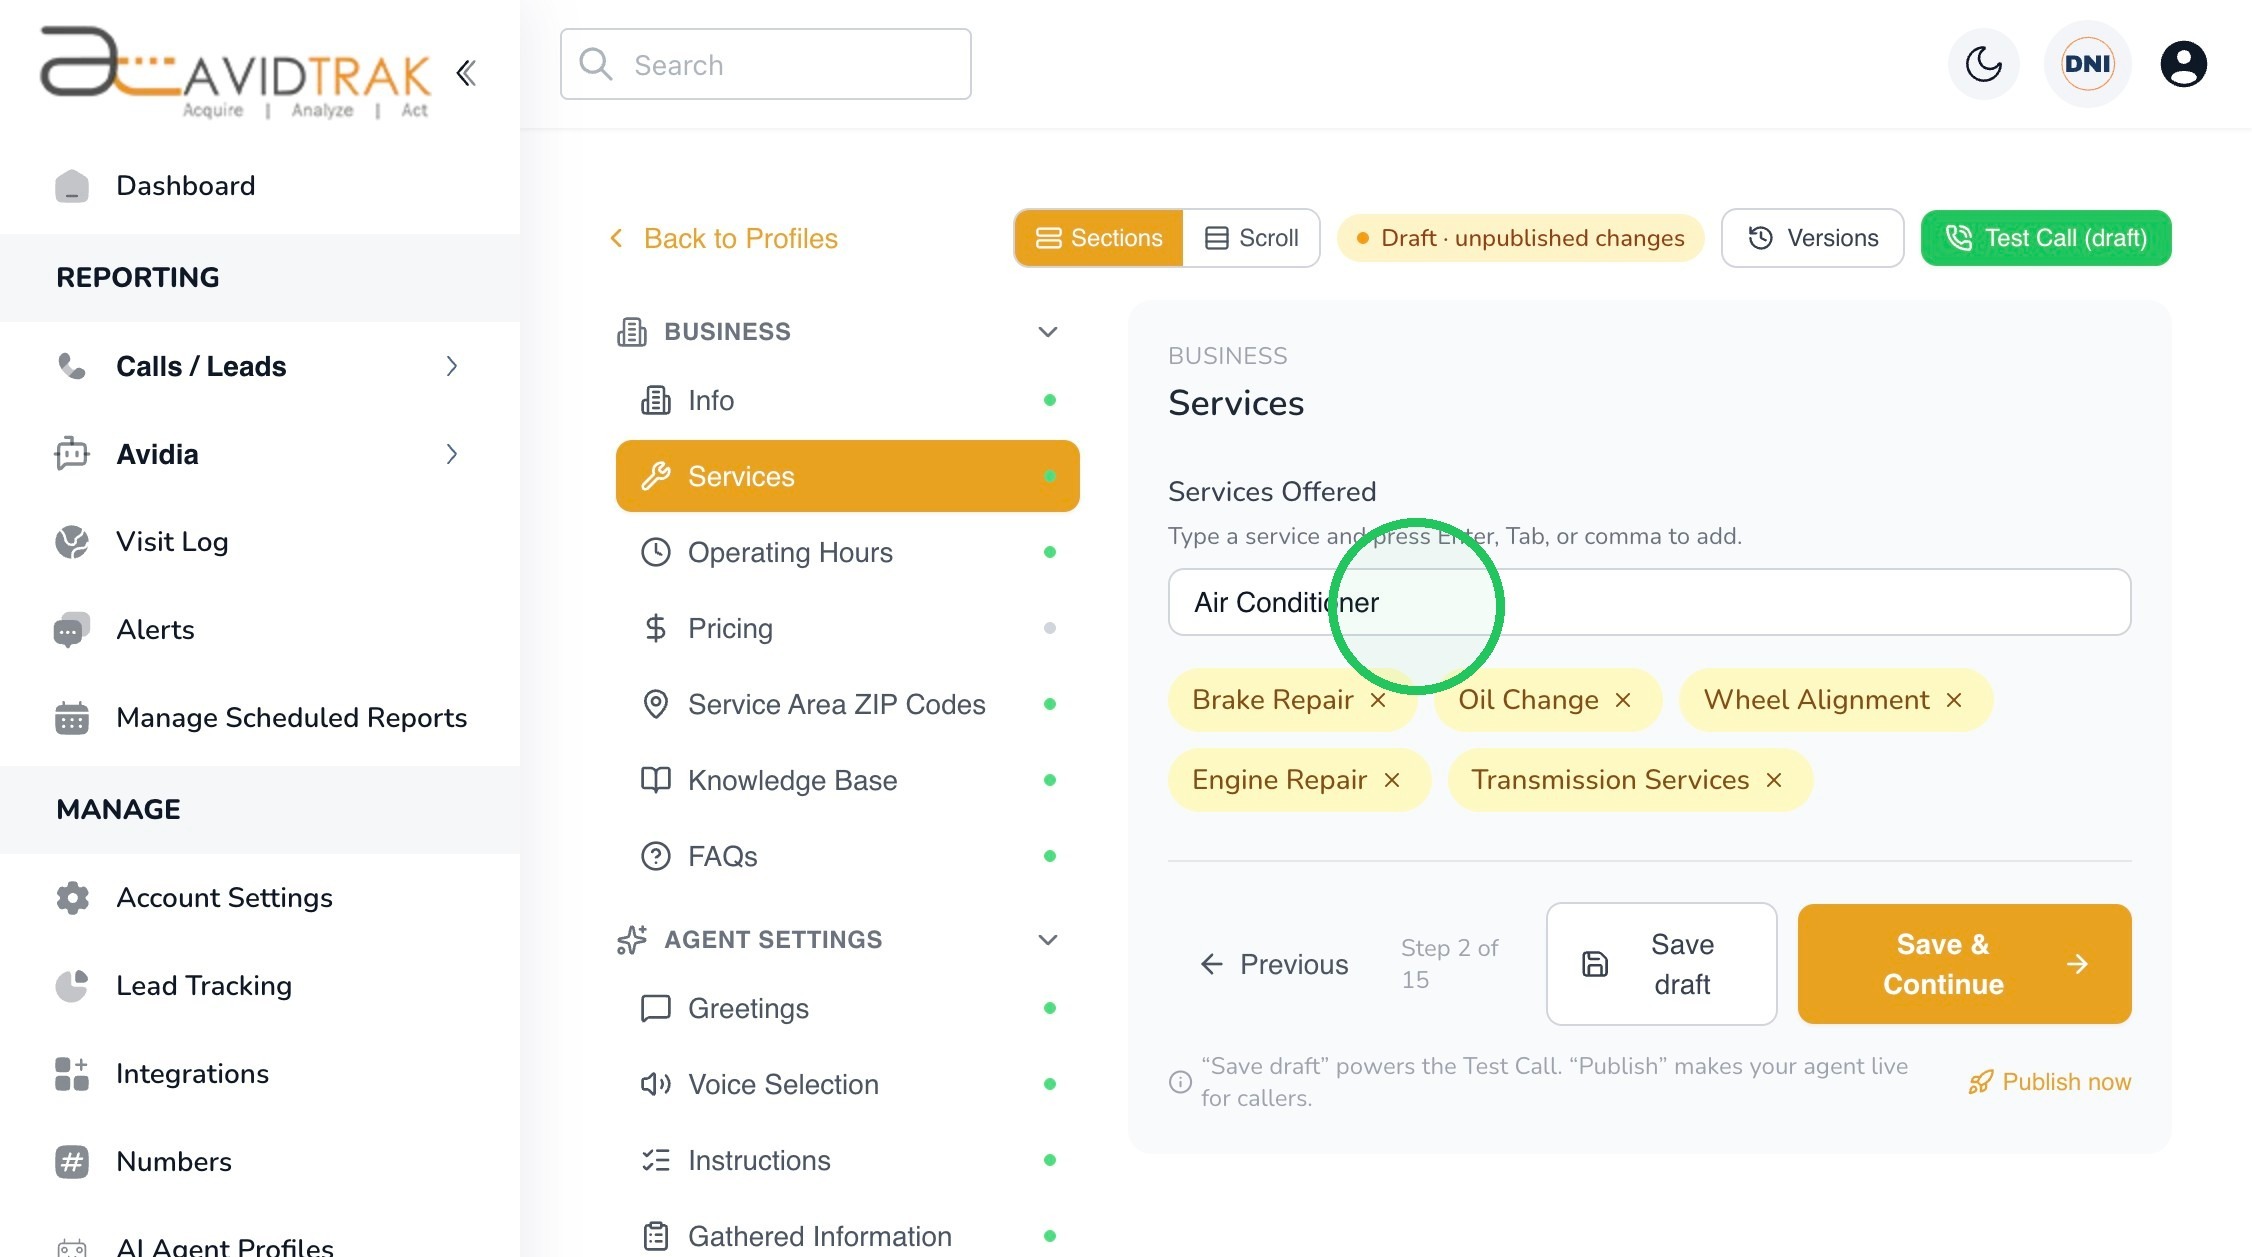Click the Visit Log globe icon

click(72, 542)
